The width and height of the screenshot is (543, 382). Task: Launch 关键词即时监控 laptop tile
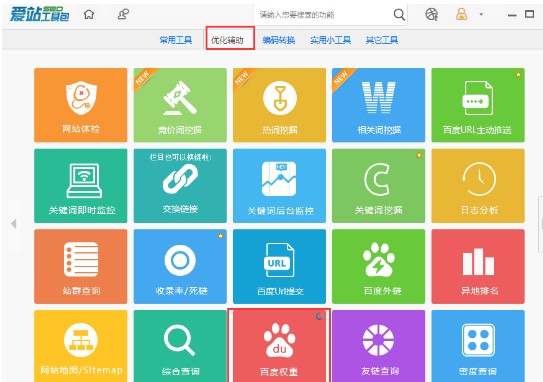coord(81,186)
